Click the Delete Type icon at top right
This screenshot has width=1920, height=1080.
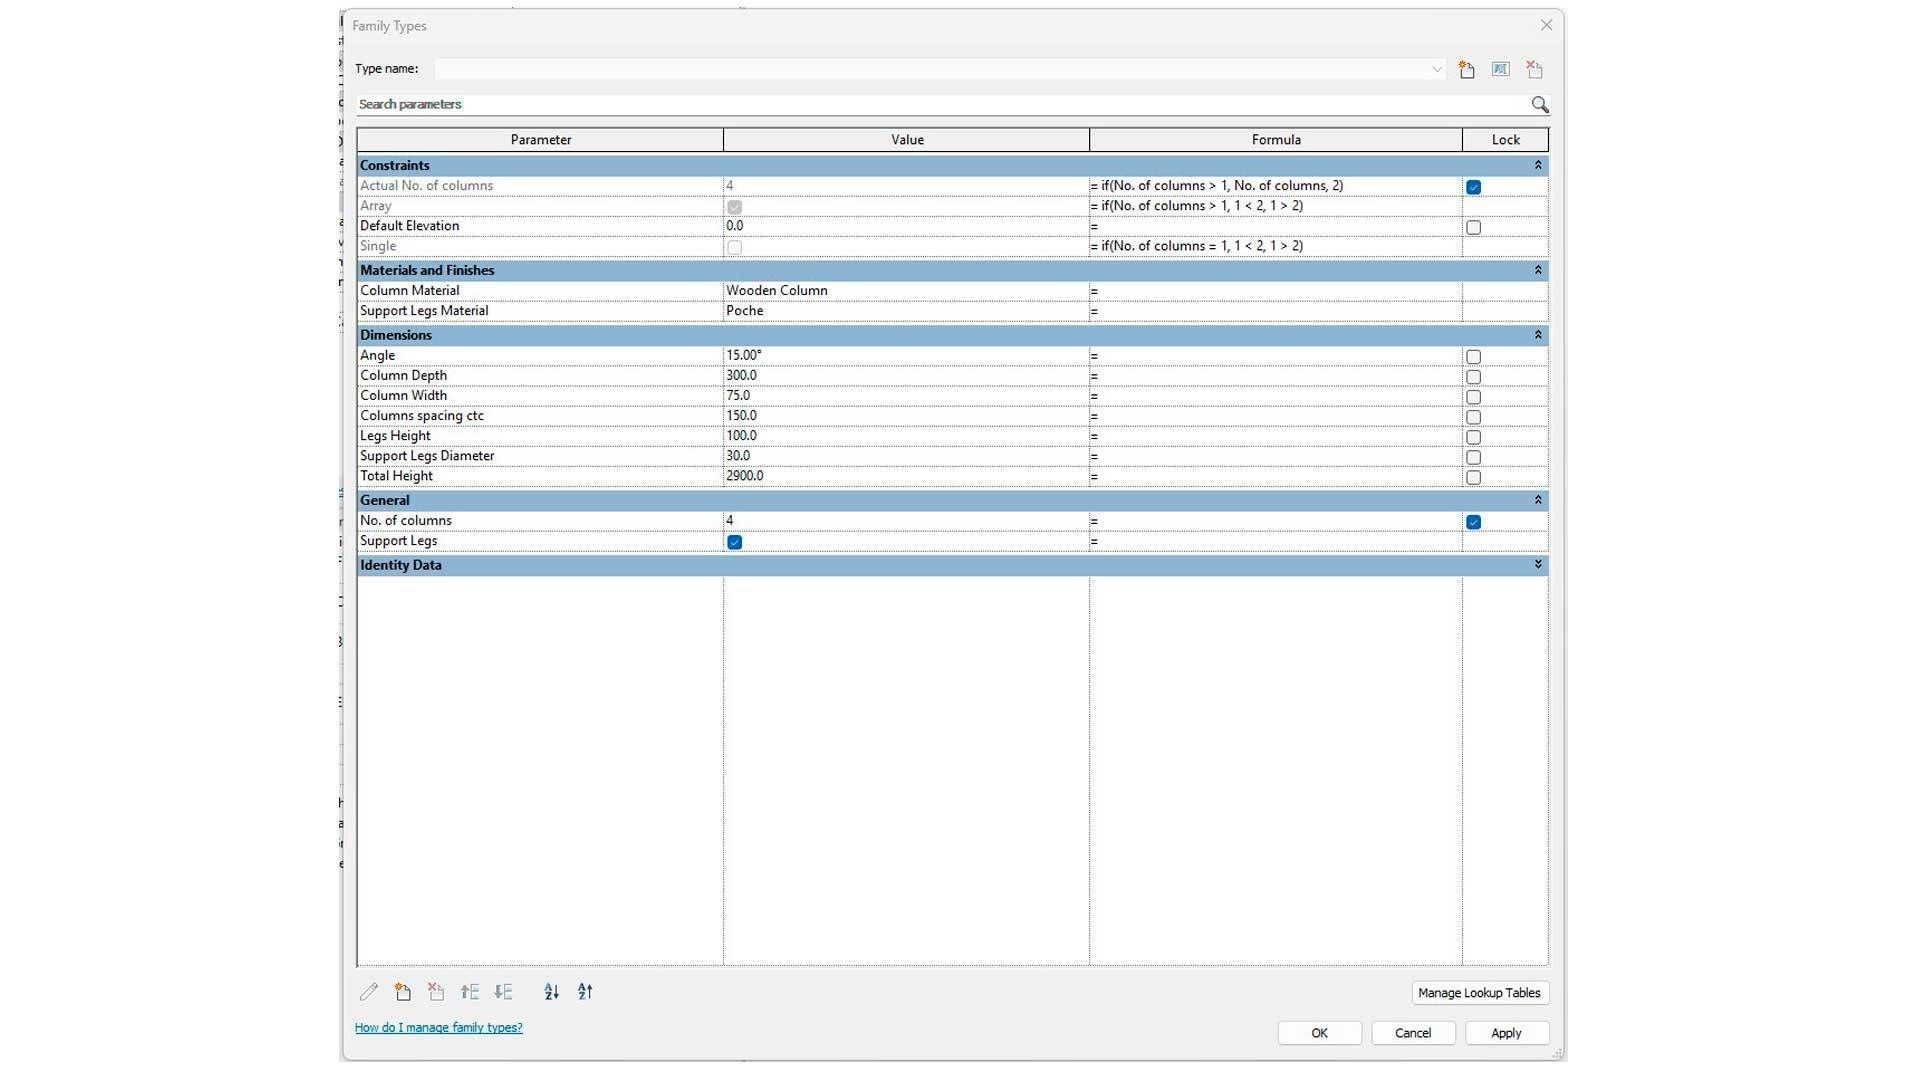[x=1535, y=69]
